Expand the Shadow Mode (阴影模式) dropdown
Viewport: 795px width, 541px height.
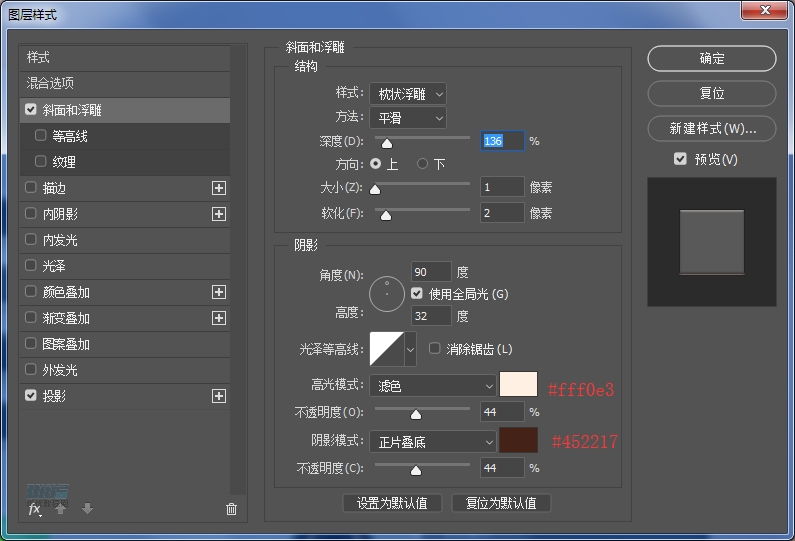click(x=432, y=441)
